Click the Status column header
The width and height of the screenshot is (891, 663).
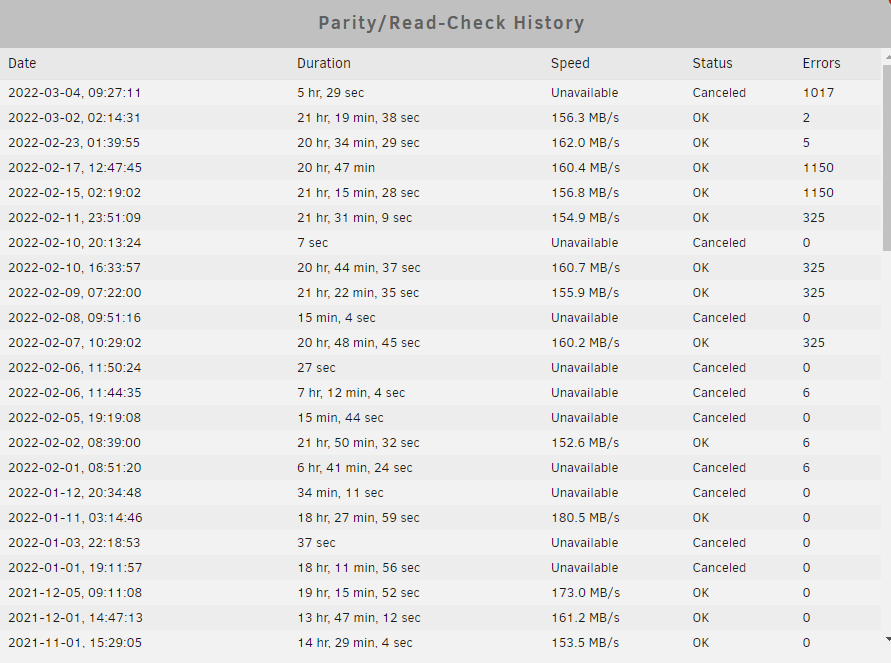pyautogui.click(x=712, y=63)
